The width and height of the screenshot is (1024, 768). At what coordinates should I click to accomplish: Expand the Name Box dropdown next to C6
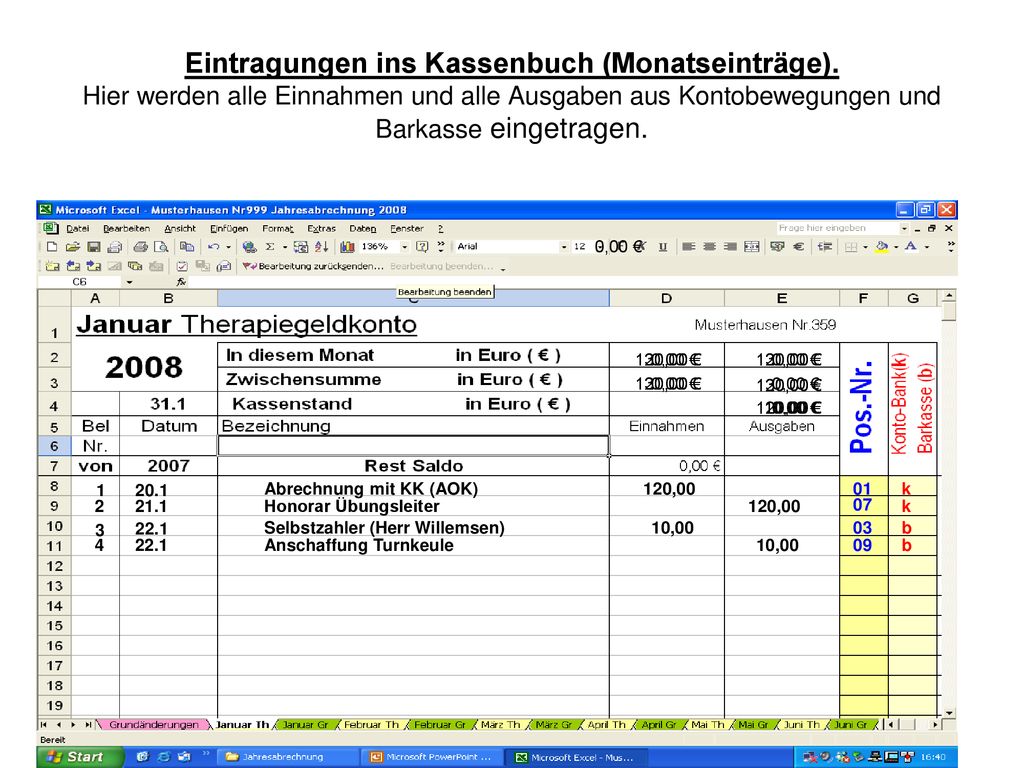pos(129,282)
